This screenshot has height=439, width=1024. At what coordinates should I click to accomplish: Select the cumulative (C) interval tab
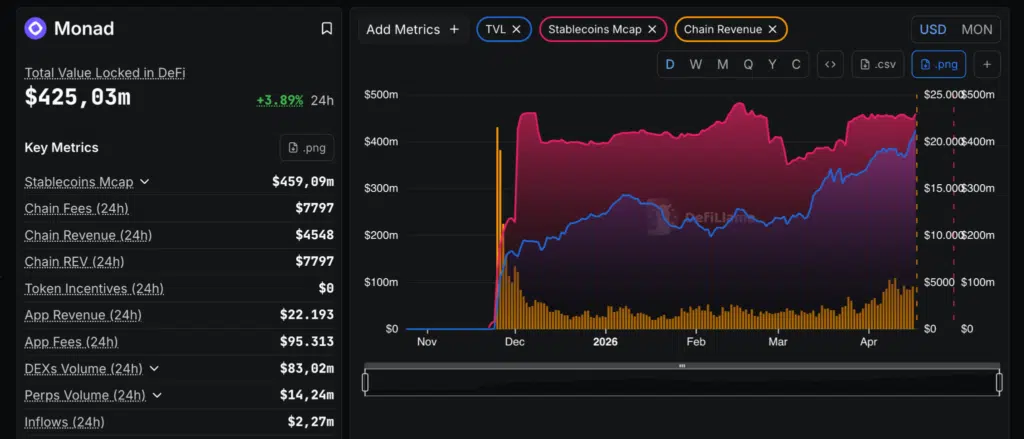tap(796, 65)
